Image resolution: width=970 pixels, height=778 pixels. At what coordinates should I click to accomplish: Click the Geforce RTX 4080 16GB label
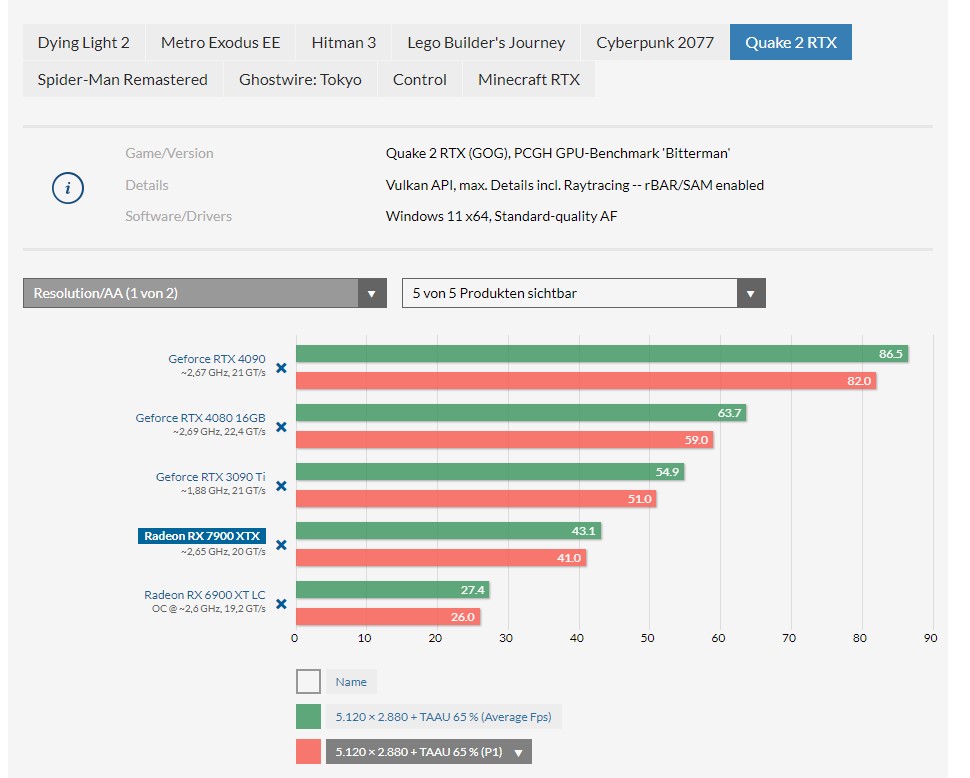coord(200,417)
